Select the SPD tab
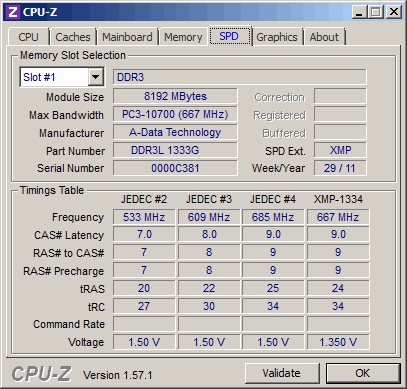Viewport: 407px width, 389px height. click(230, 36)
